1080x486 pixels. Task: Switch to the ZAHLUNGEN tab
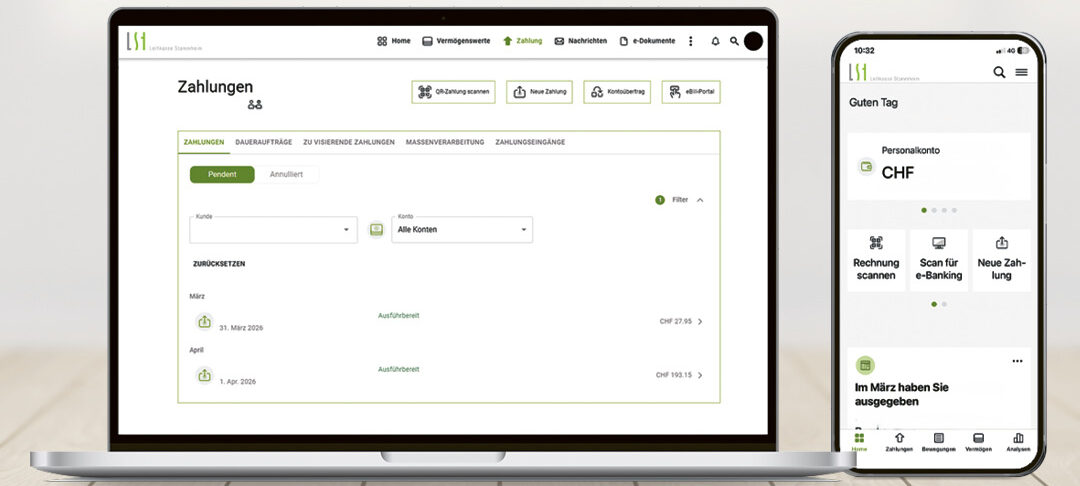click(x=204, y=142)
